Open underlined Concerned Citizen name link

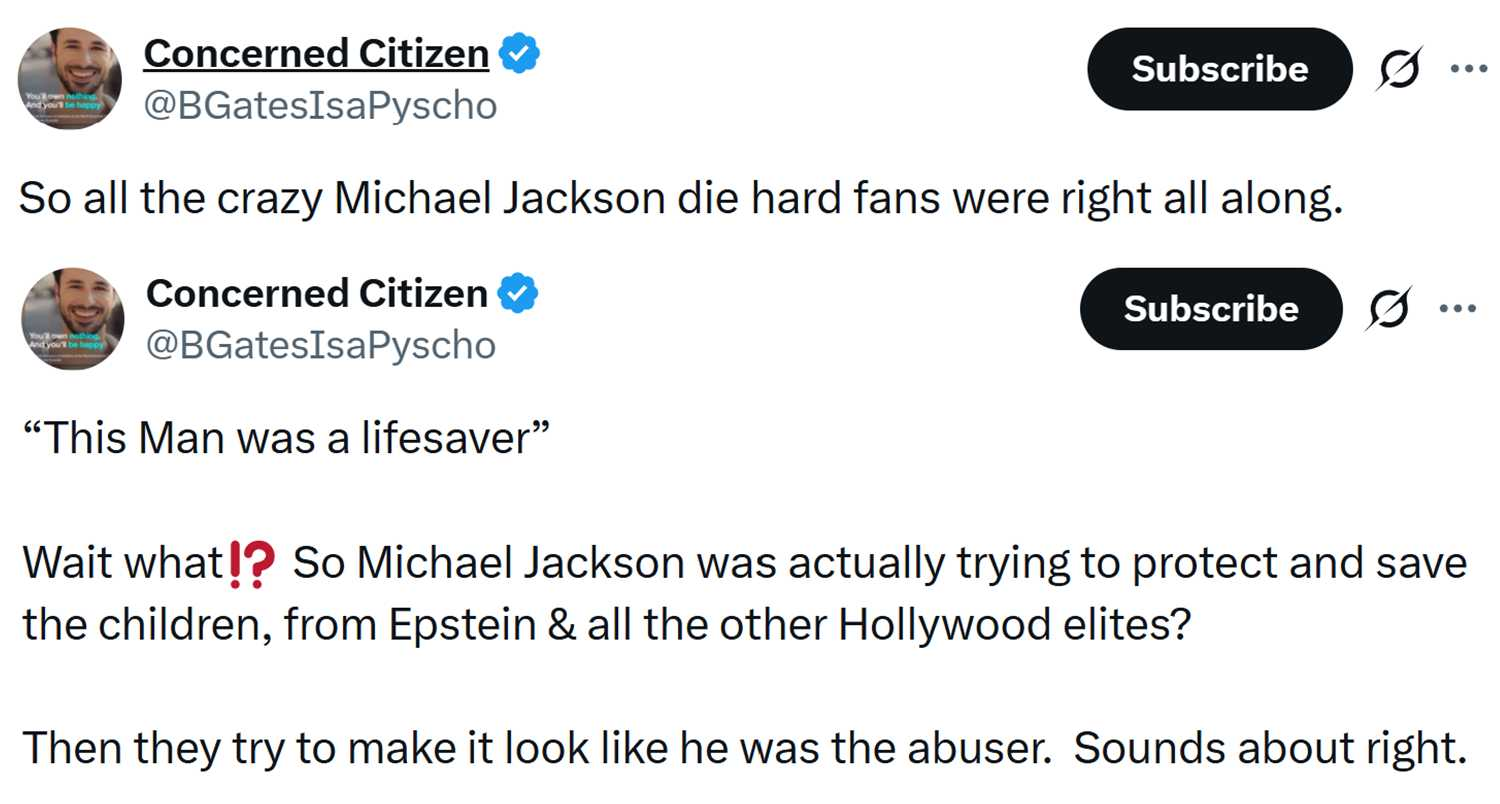[316, 54]
